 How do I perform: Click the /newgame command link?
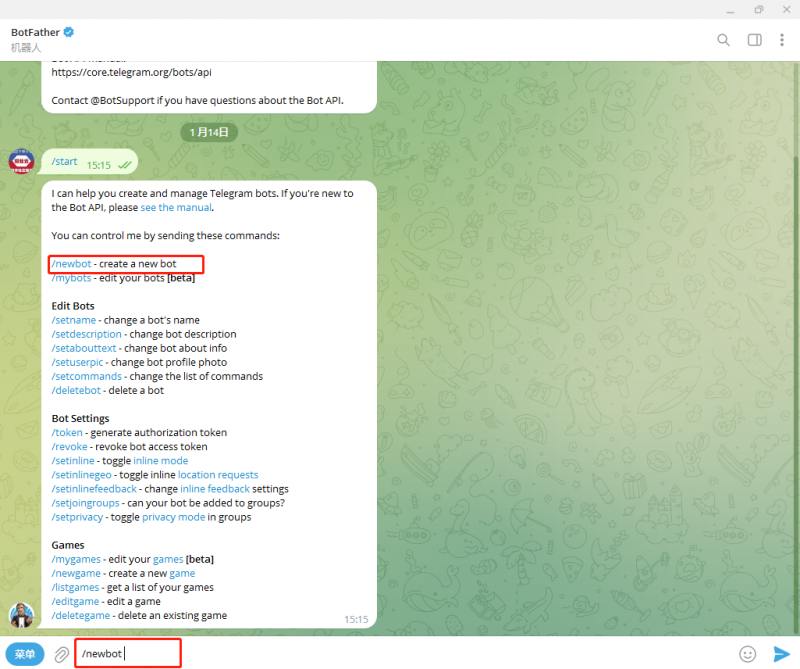(76, 574)
